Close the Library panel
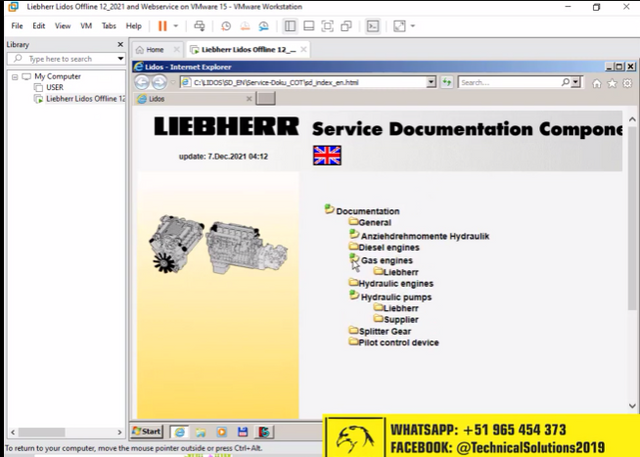The width and height of the screenshot is (640, 457). pyautogui.click(x=120, y=44)
